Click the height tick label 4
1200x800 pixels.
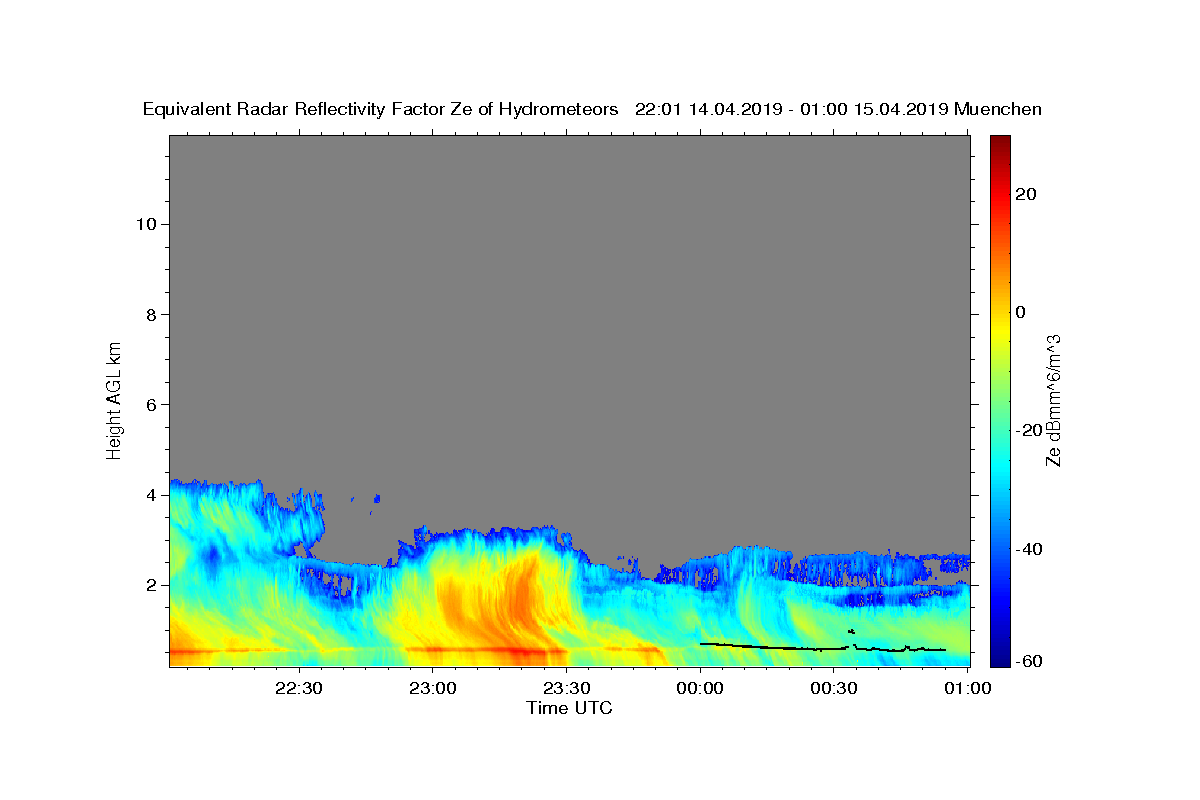152,495
